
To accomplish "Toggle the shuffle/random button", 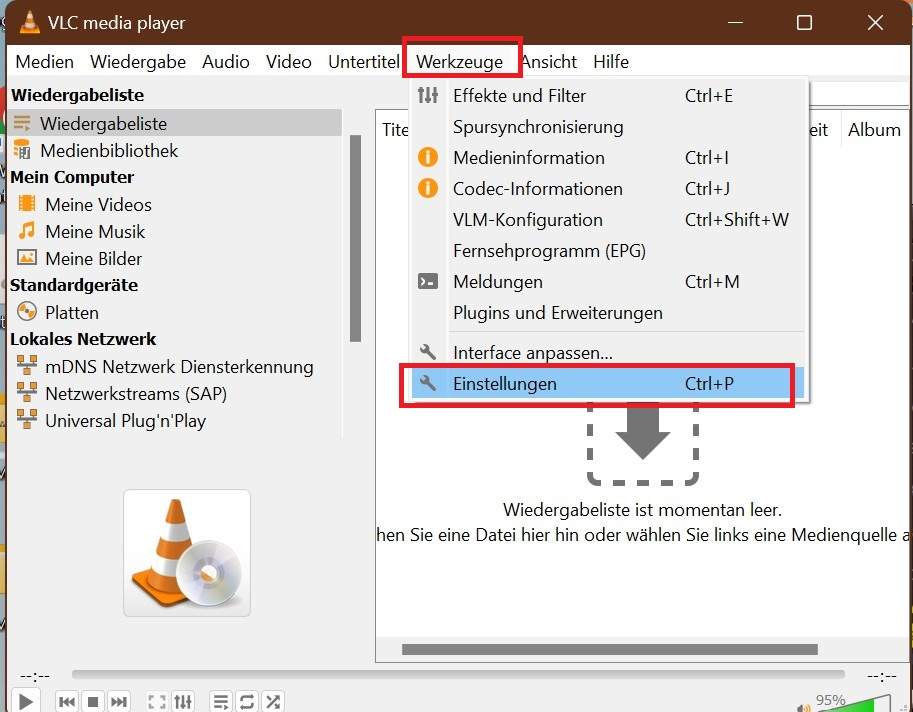I will coord(273,702).
